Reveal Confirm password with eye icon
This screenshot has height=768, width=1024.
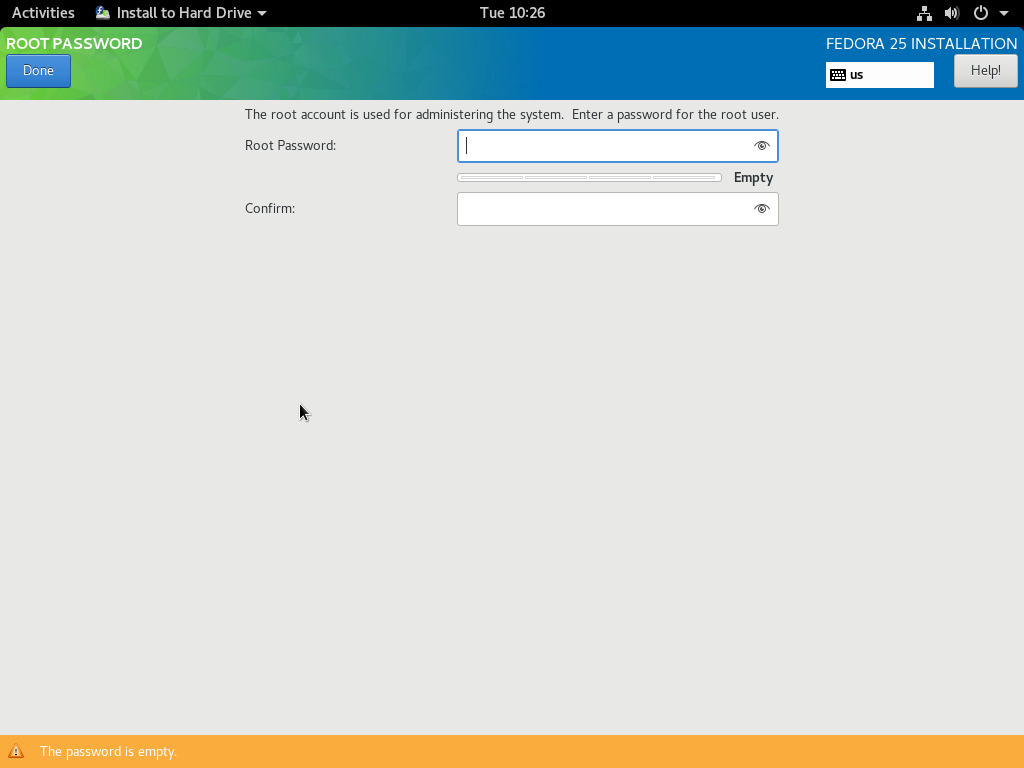tap(761, 209)
